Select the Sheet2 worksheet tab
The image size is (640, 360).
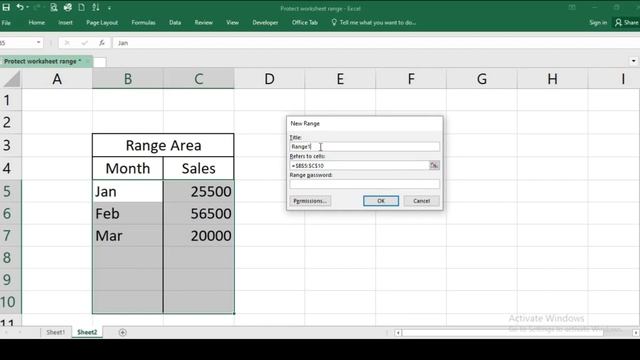point(87,332)
